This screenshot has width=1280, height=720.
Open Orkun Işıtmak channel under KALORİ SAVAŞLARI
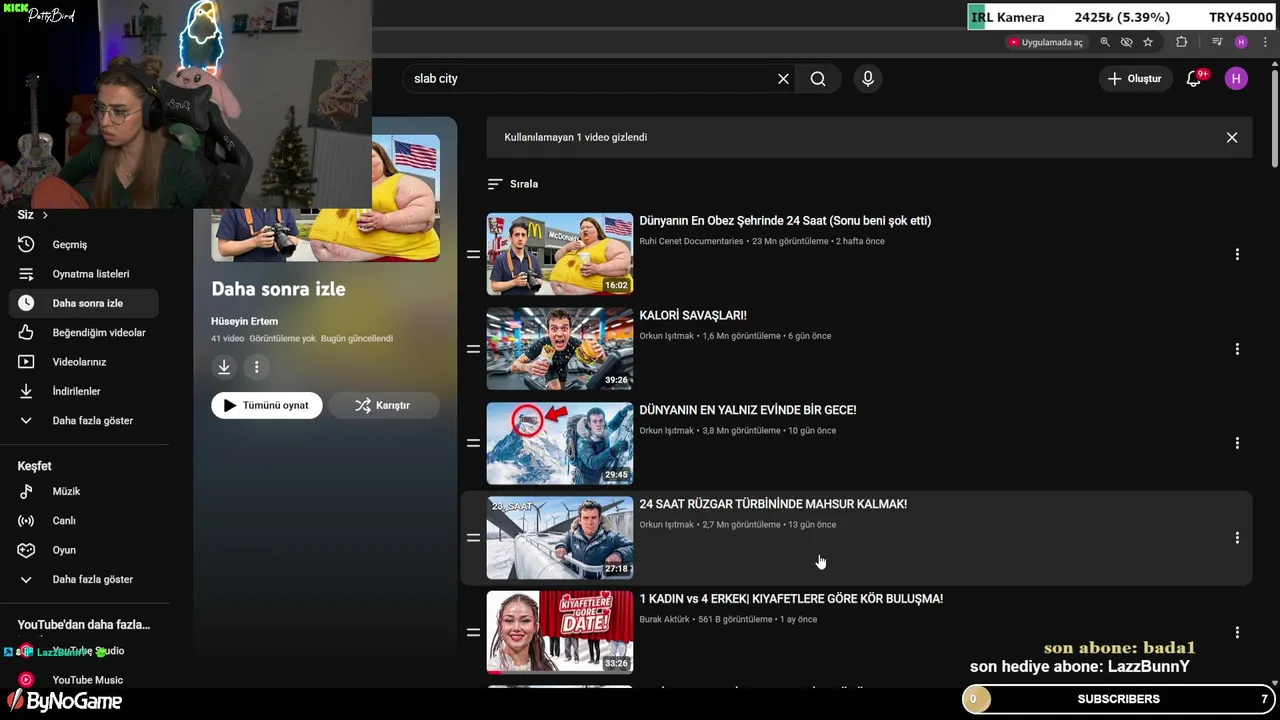666,336
